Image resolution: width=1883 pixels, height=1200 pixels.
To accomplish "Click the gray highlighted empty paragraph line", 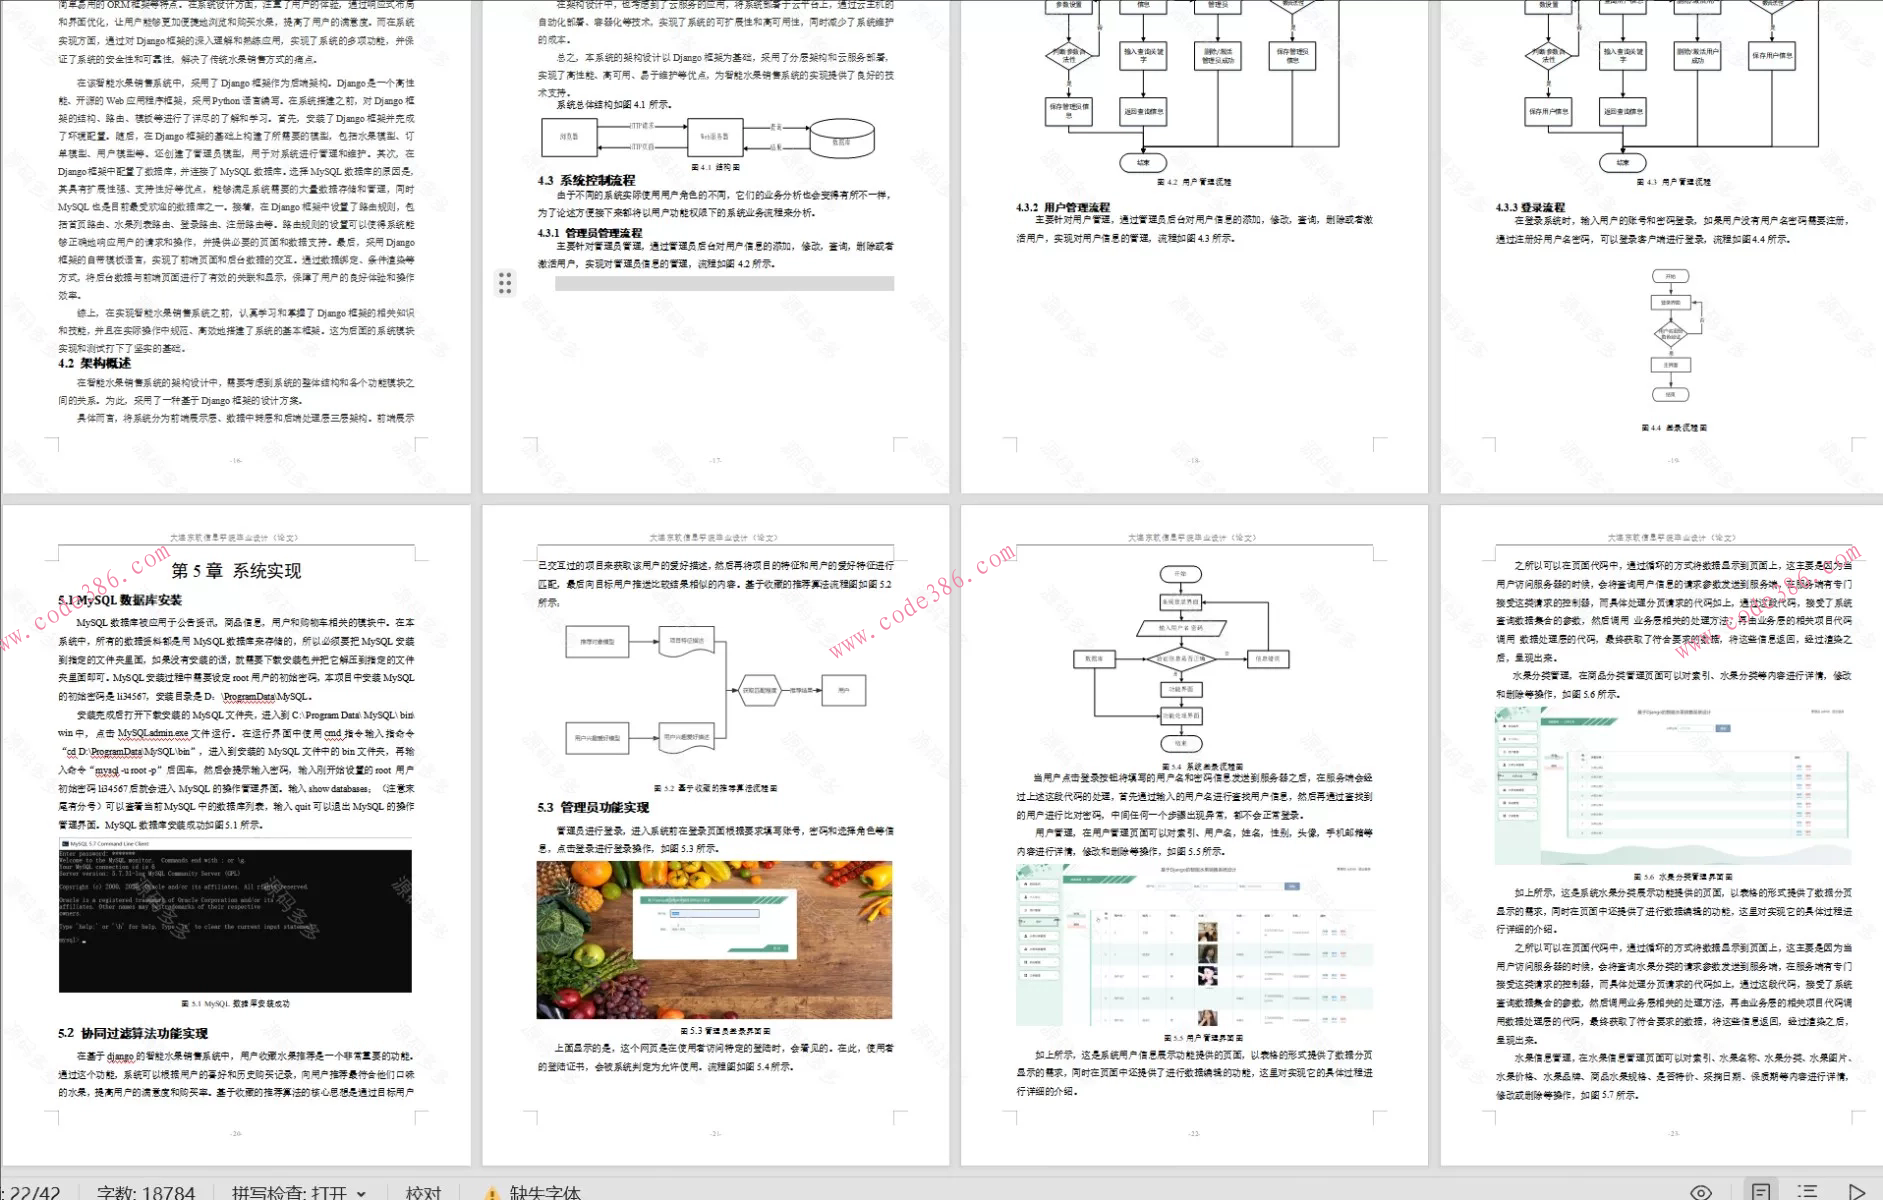I will coord(724,284).
